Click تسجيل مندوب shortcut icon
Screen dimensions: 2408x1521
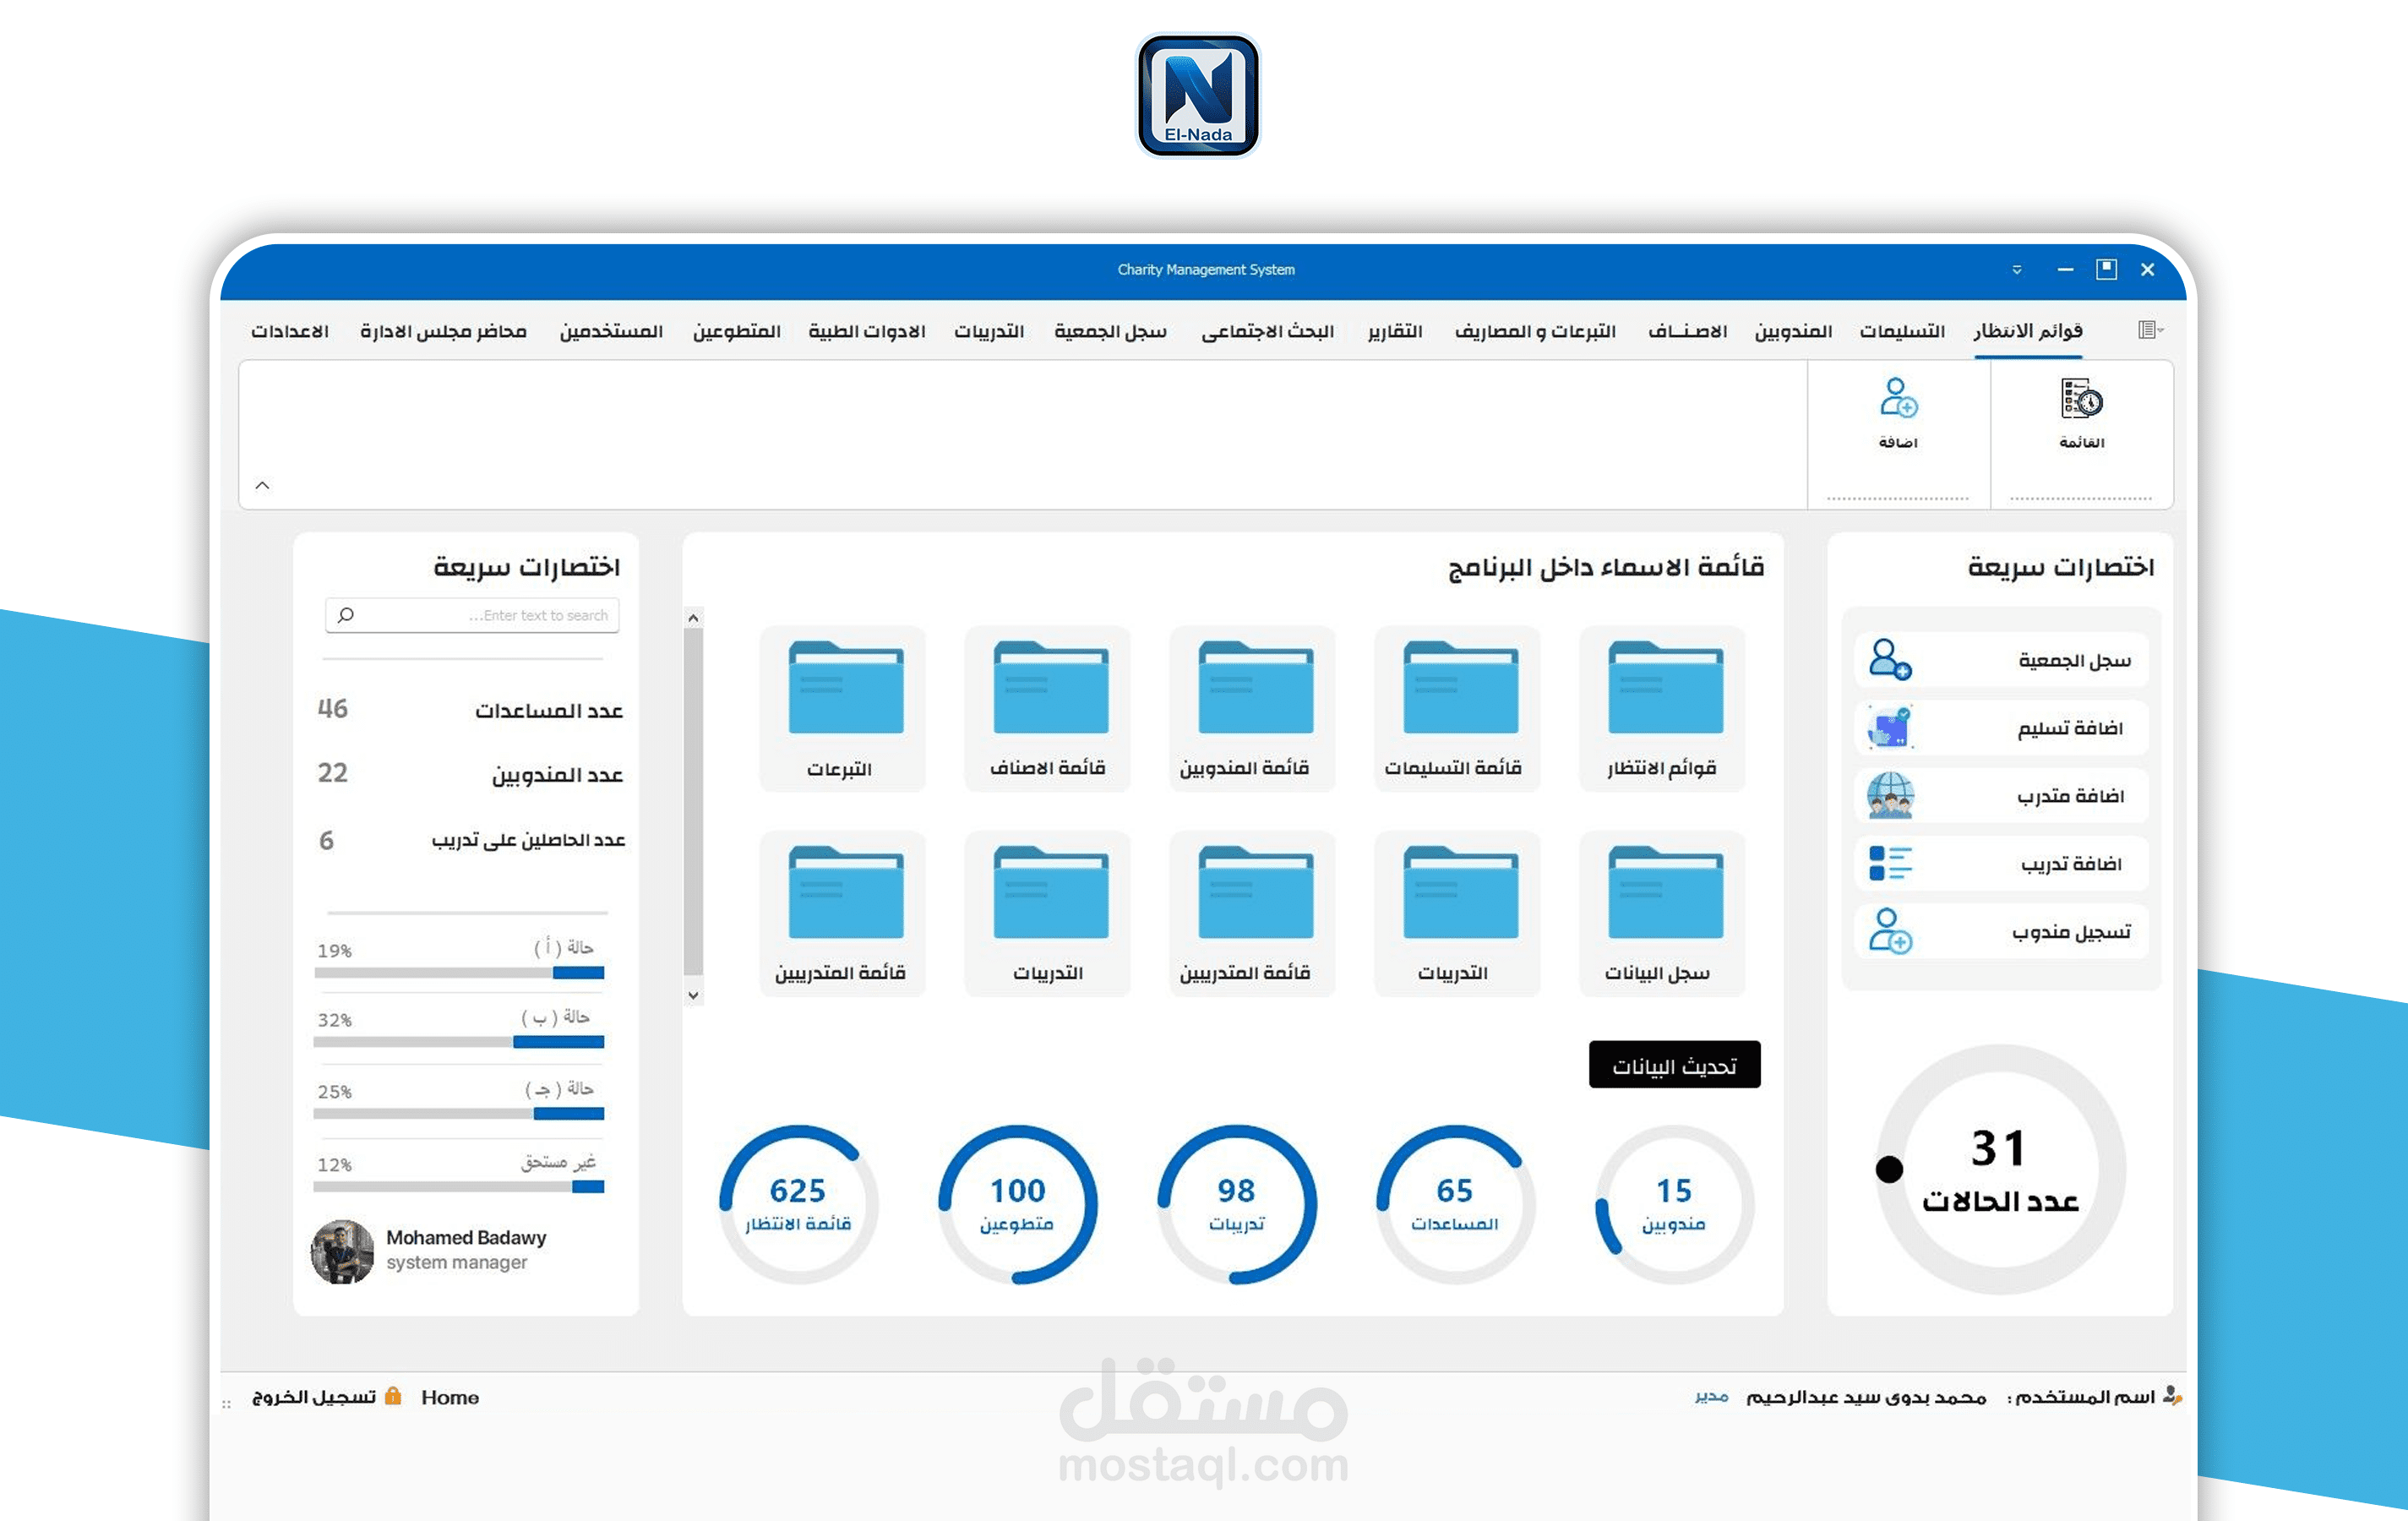(1889, 931)
